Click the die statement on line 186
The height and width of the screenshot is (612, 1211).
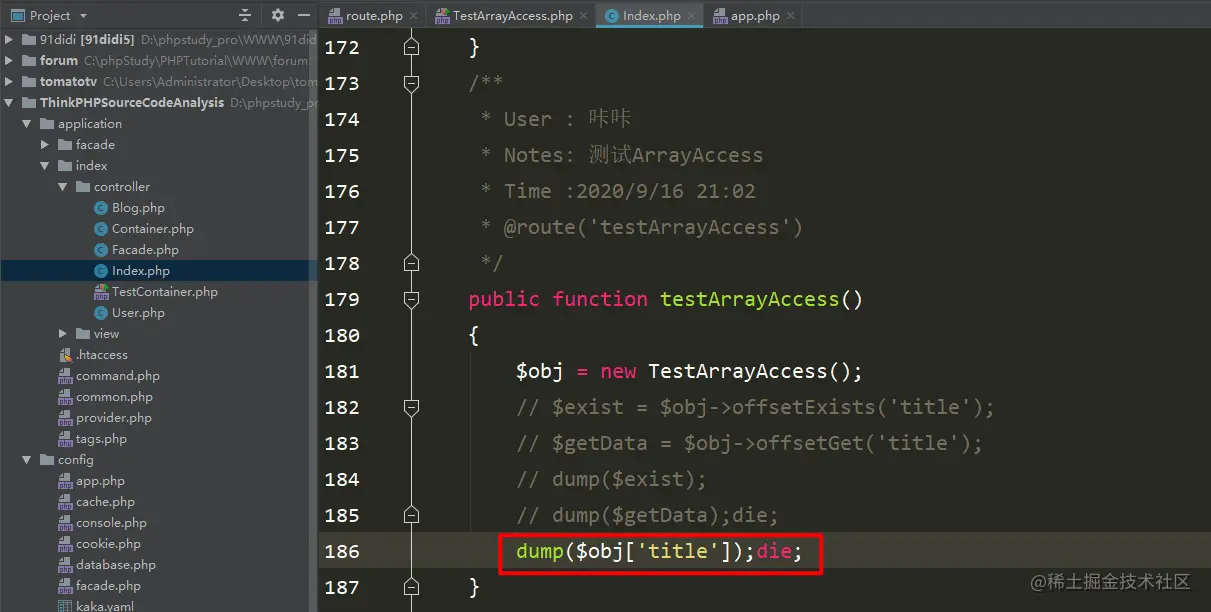774,551
